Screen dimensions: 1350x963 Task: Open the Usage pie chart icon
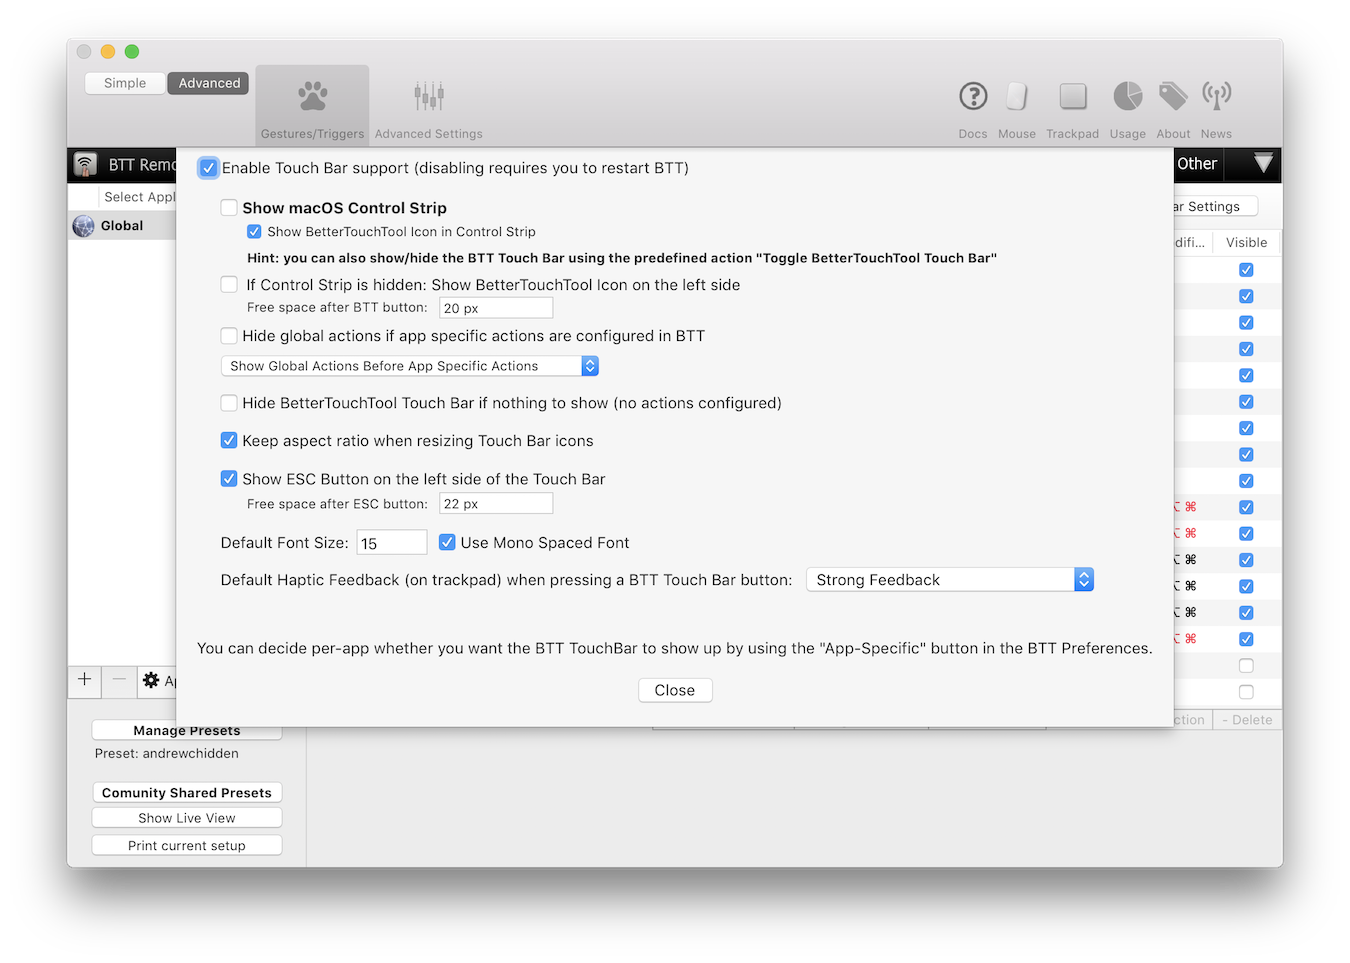(x=1128, y=96)
